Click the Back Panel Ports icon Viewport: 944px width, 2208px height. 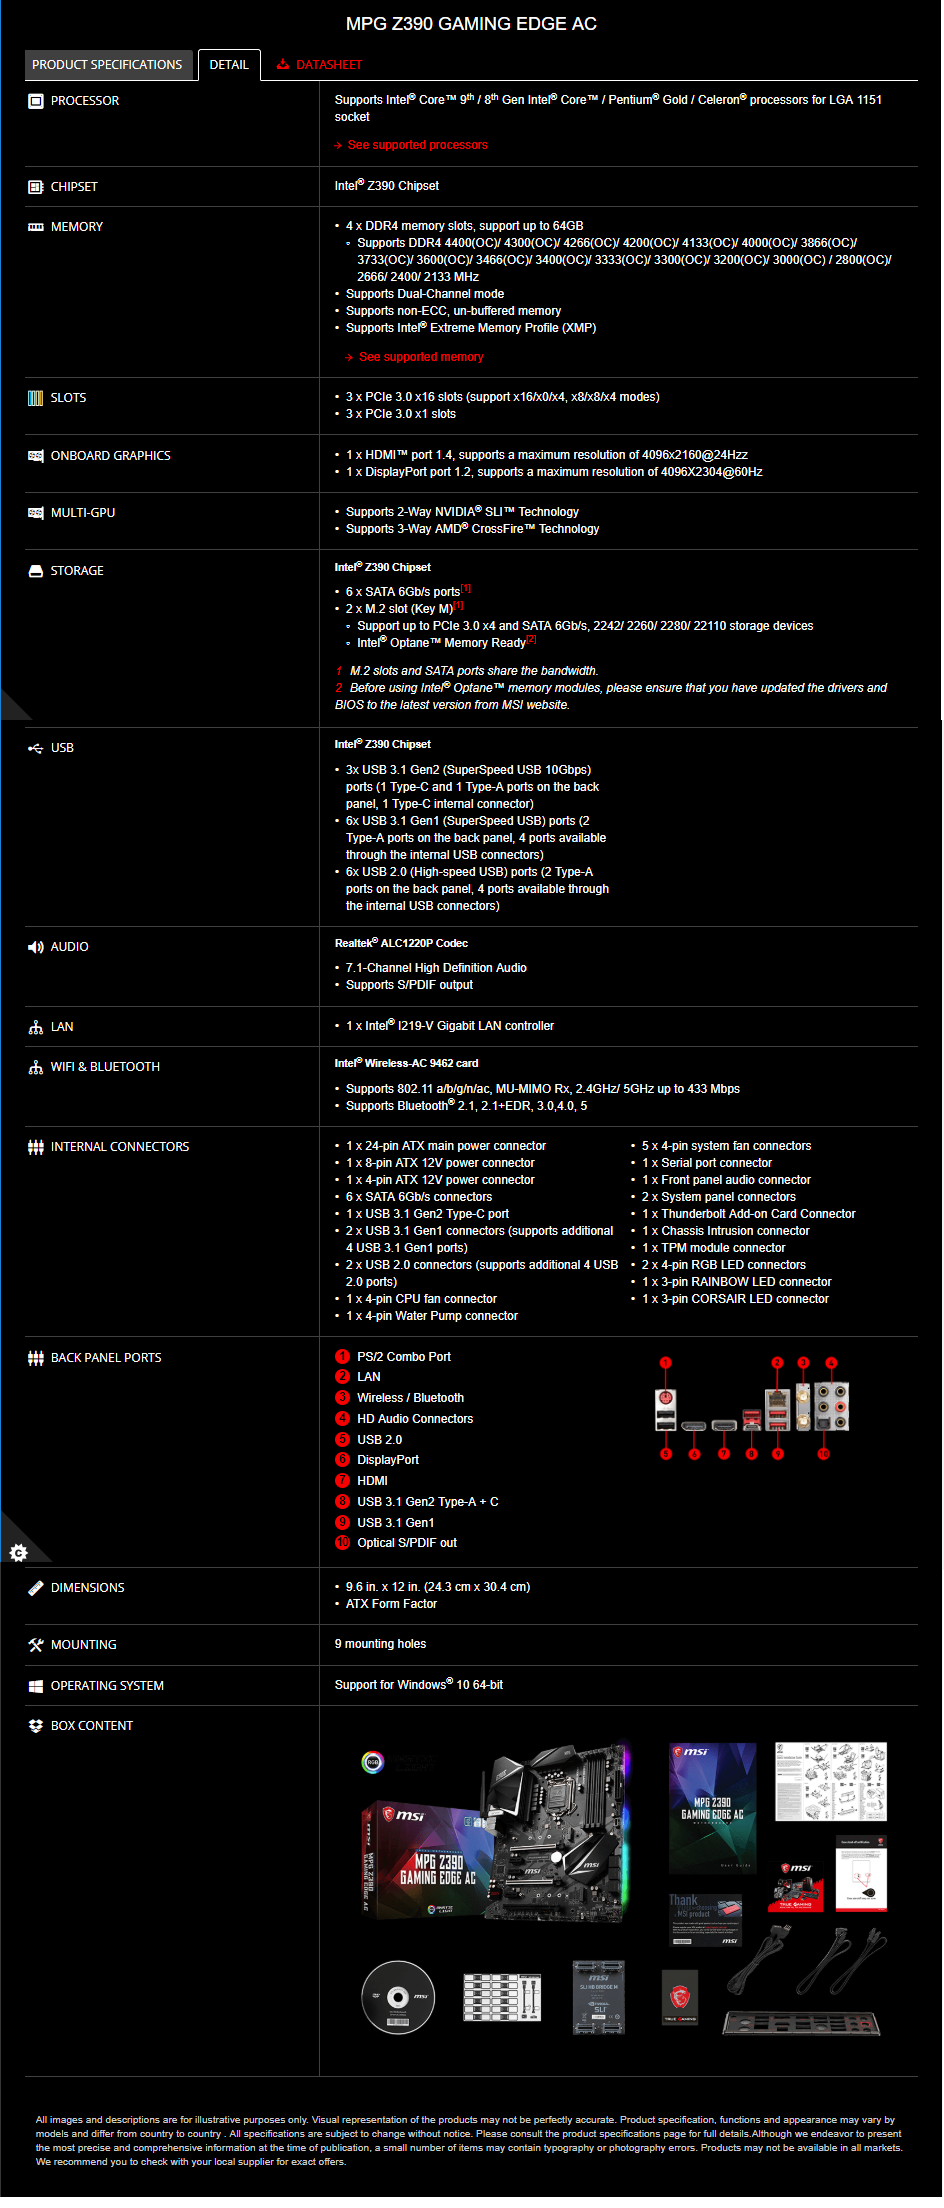pos(36,1358)
